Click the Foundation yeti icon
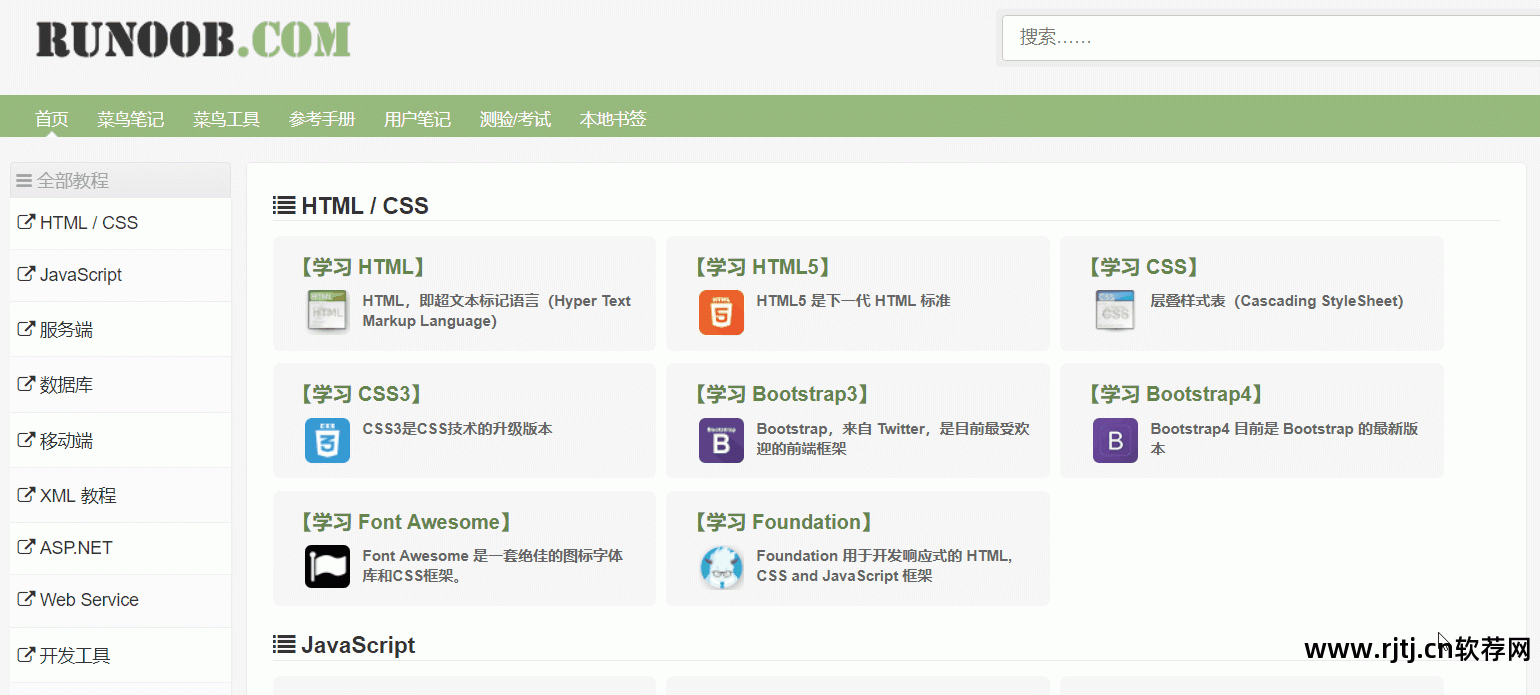This screenshot has height=695, width=1540. click(721, 567)
